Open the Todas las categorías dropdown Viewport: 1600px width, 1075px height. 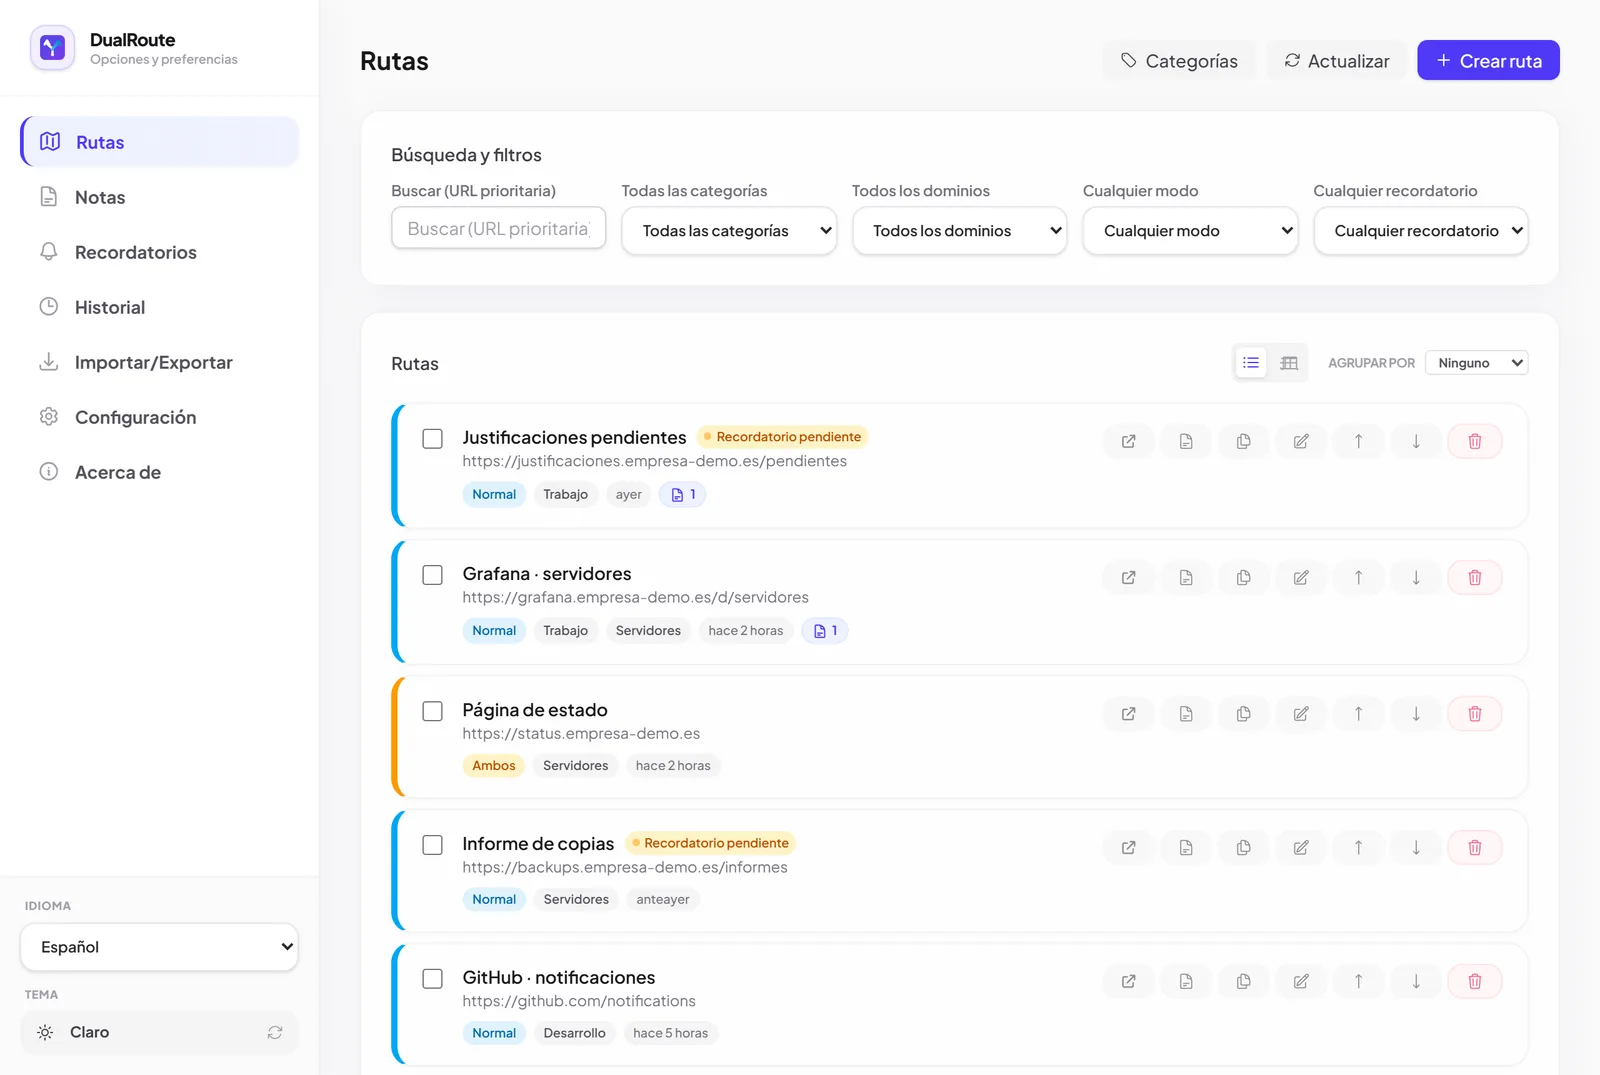click(x=729, y=231)
